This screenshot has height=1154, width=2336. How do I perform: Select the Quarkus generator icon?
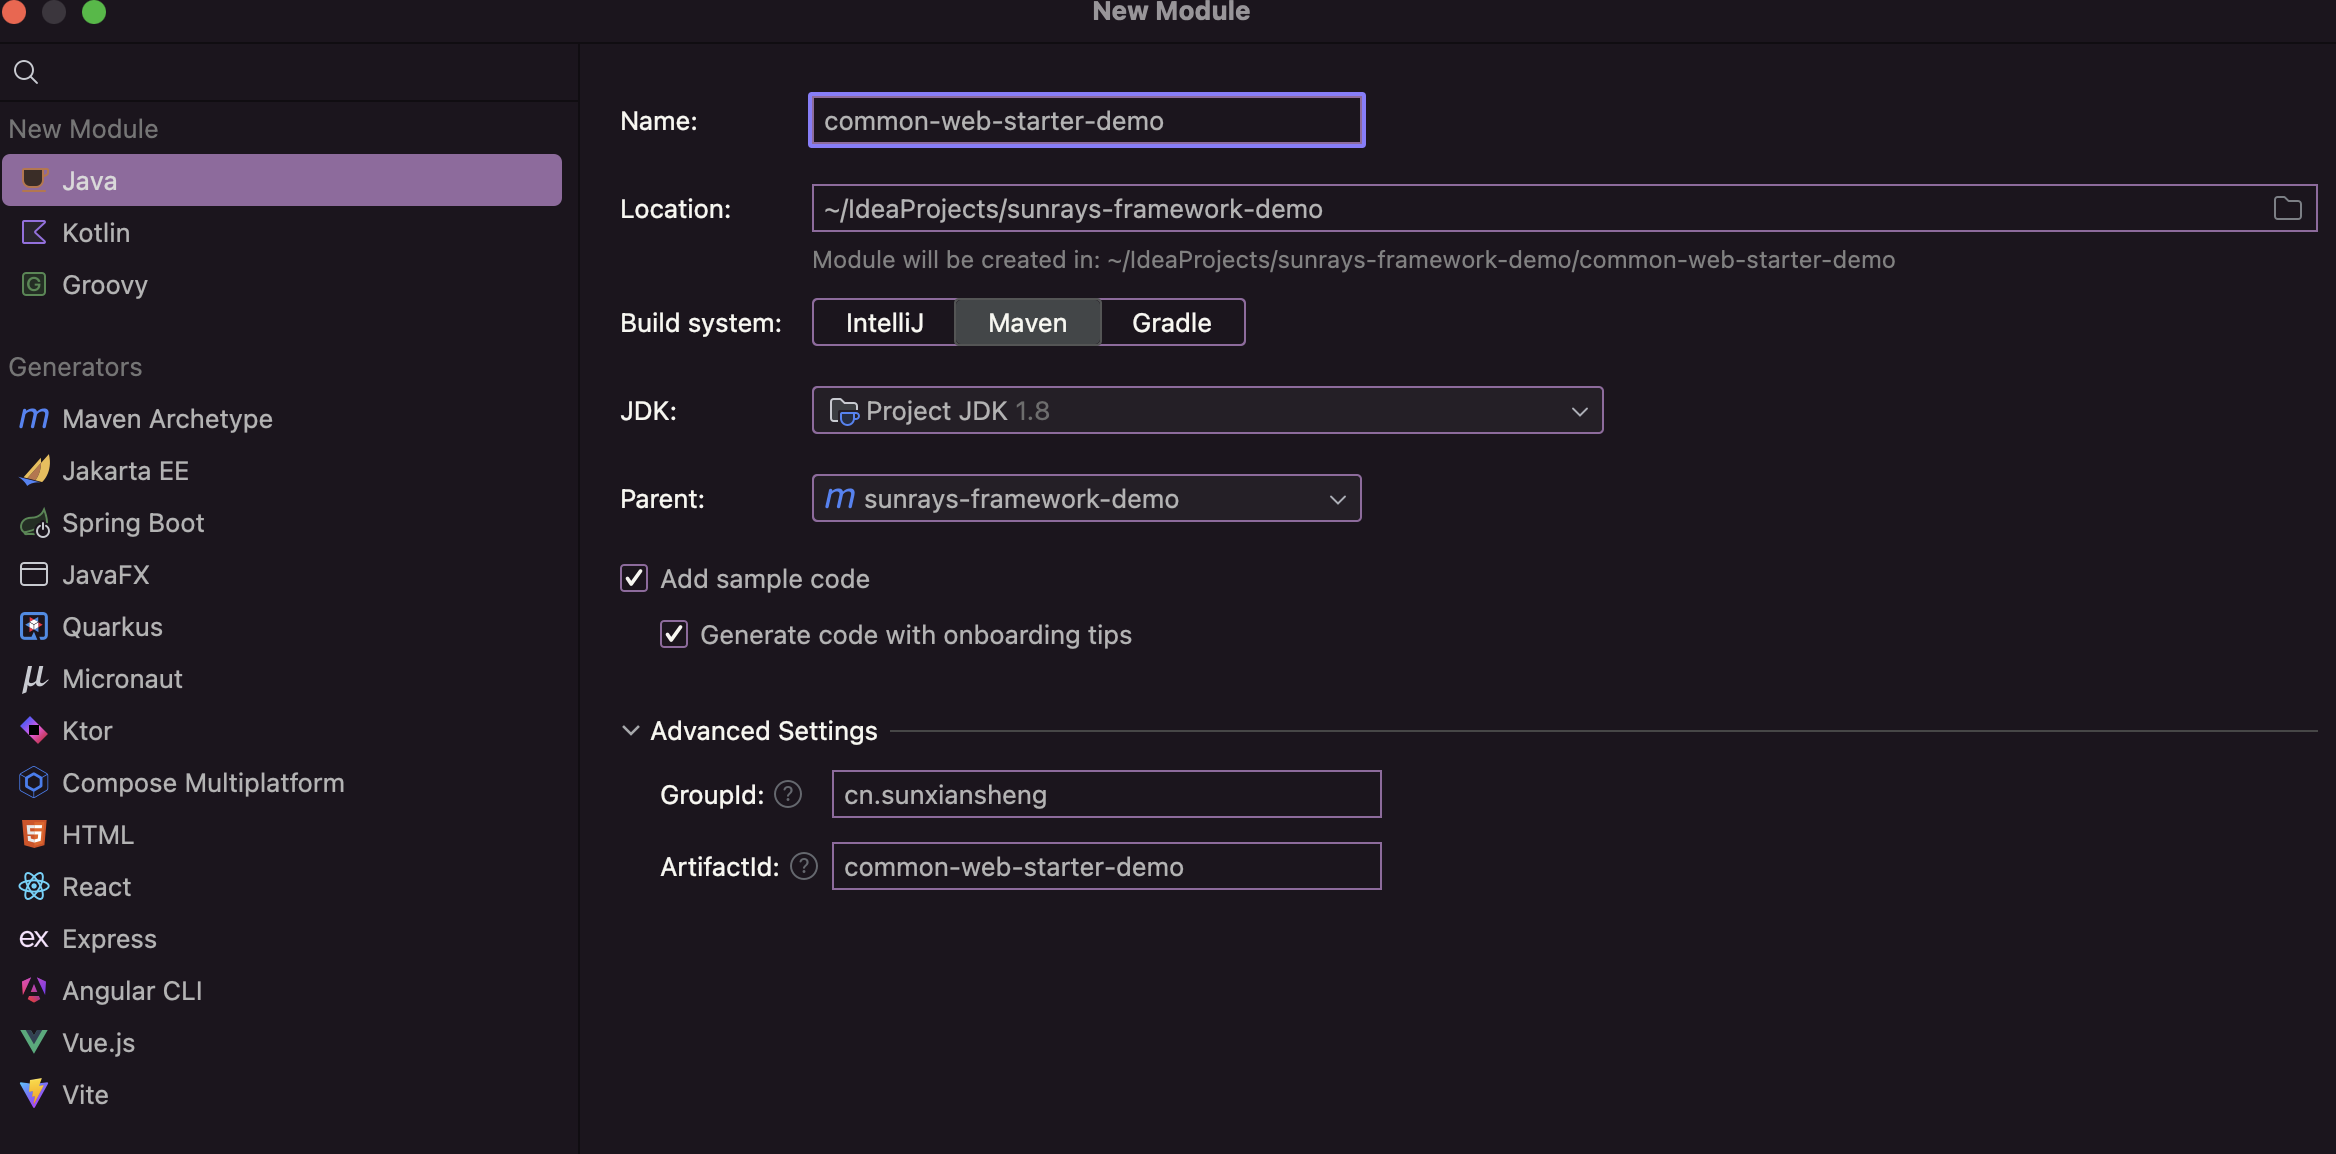tap(33, 625)
